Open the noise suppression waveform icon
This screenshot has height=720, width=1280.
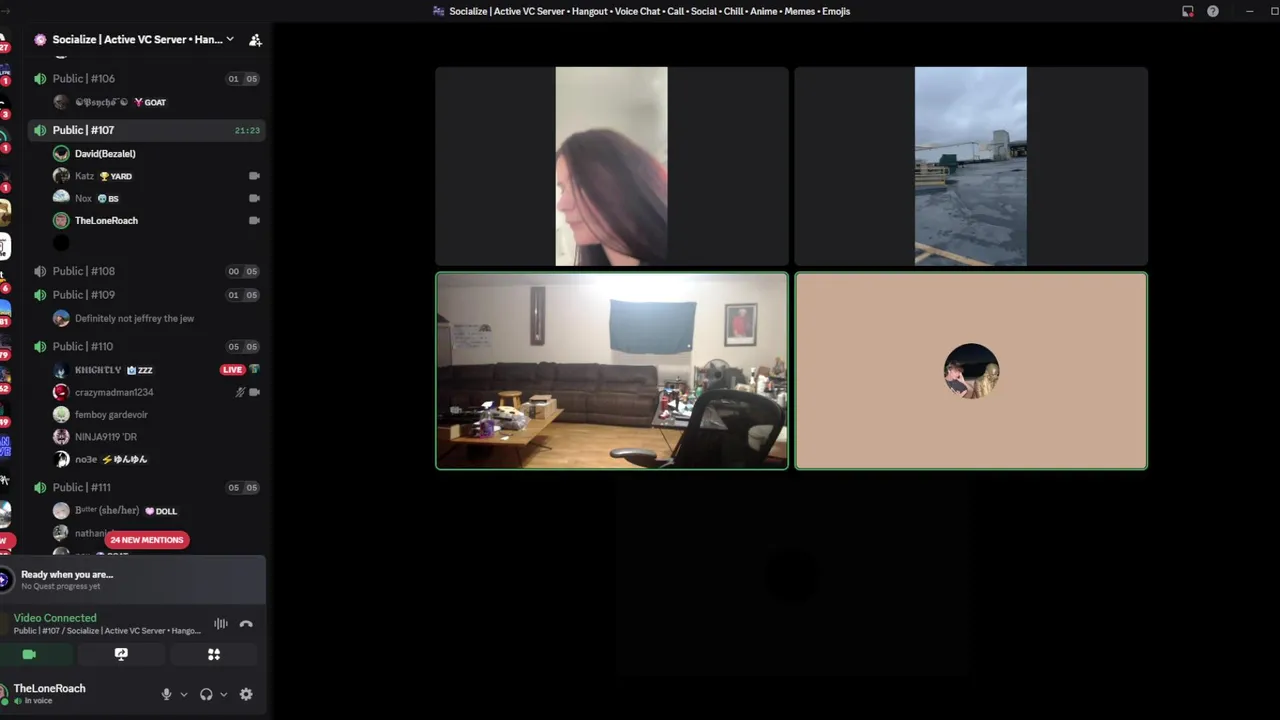(221, 624)
